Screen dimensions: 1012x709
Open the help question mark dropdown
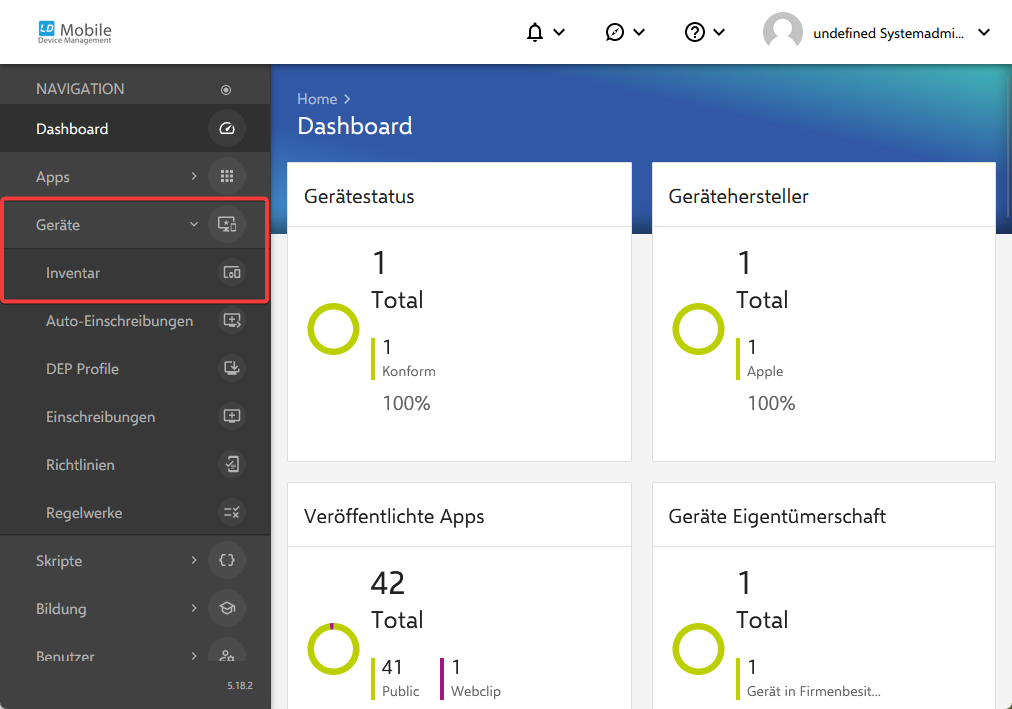click(x=705, y=32)
